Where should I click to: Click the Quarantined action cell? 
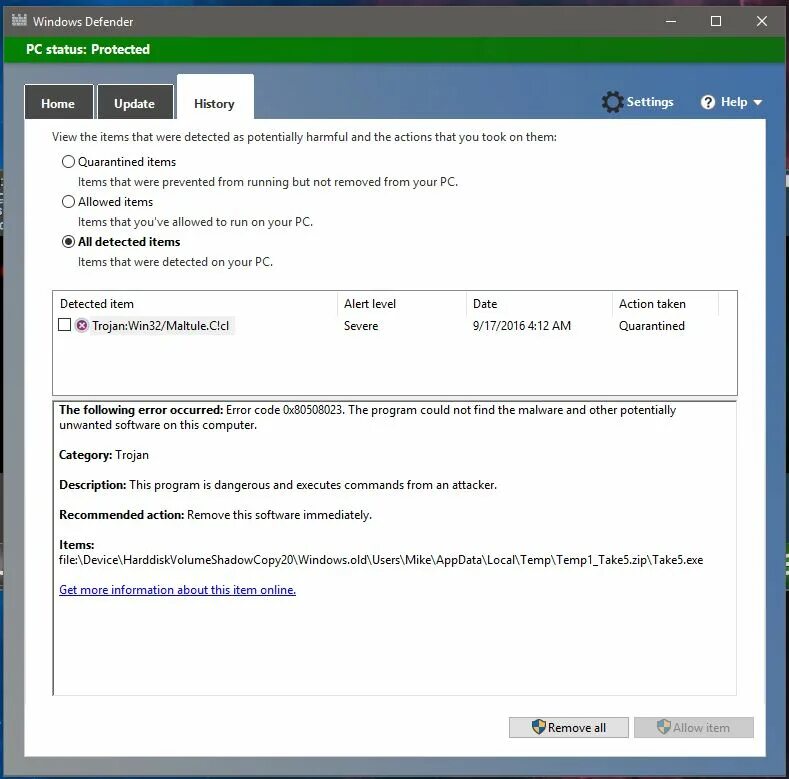(x=652, y=326)
